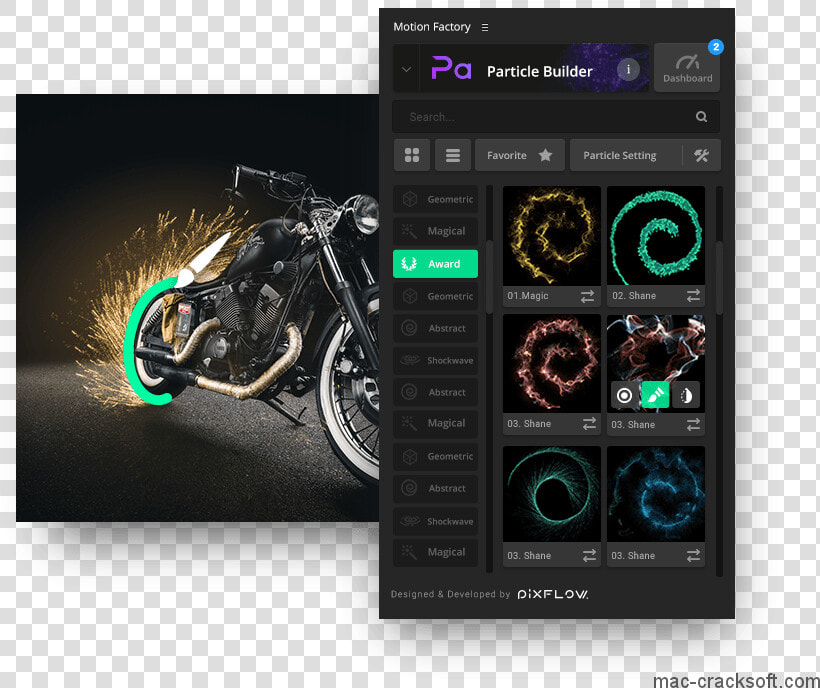Click the Motion Factory panel title
Image resolution: width=820 pixels, height=688 pixels.
click(x=431, y=27)
